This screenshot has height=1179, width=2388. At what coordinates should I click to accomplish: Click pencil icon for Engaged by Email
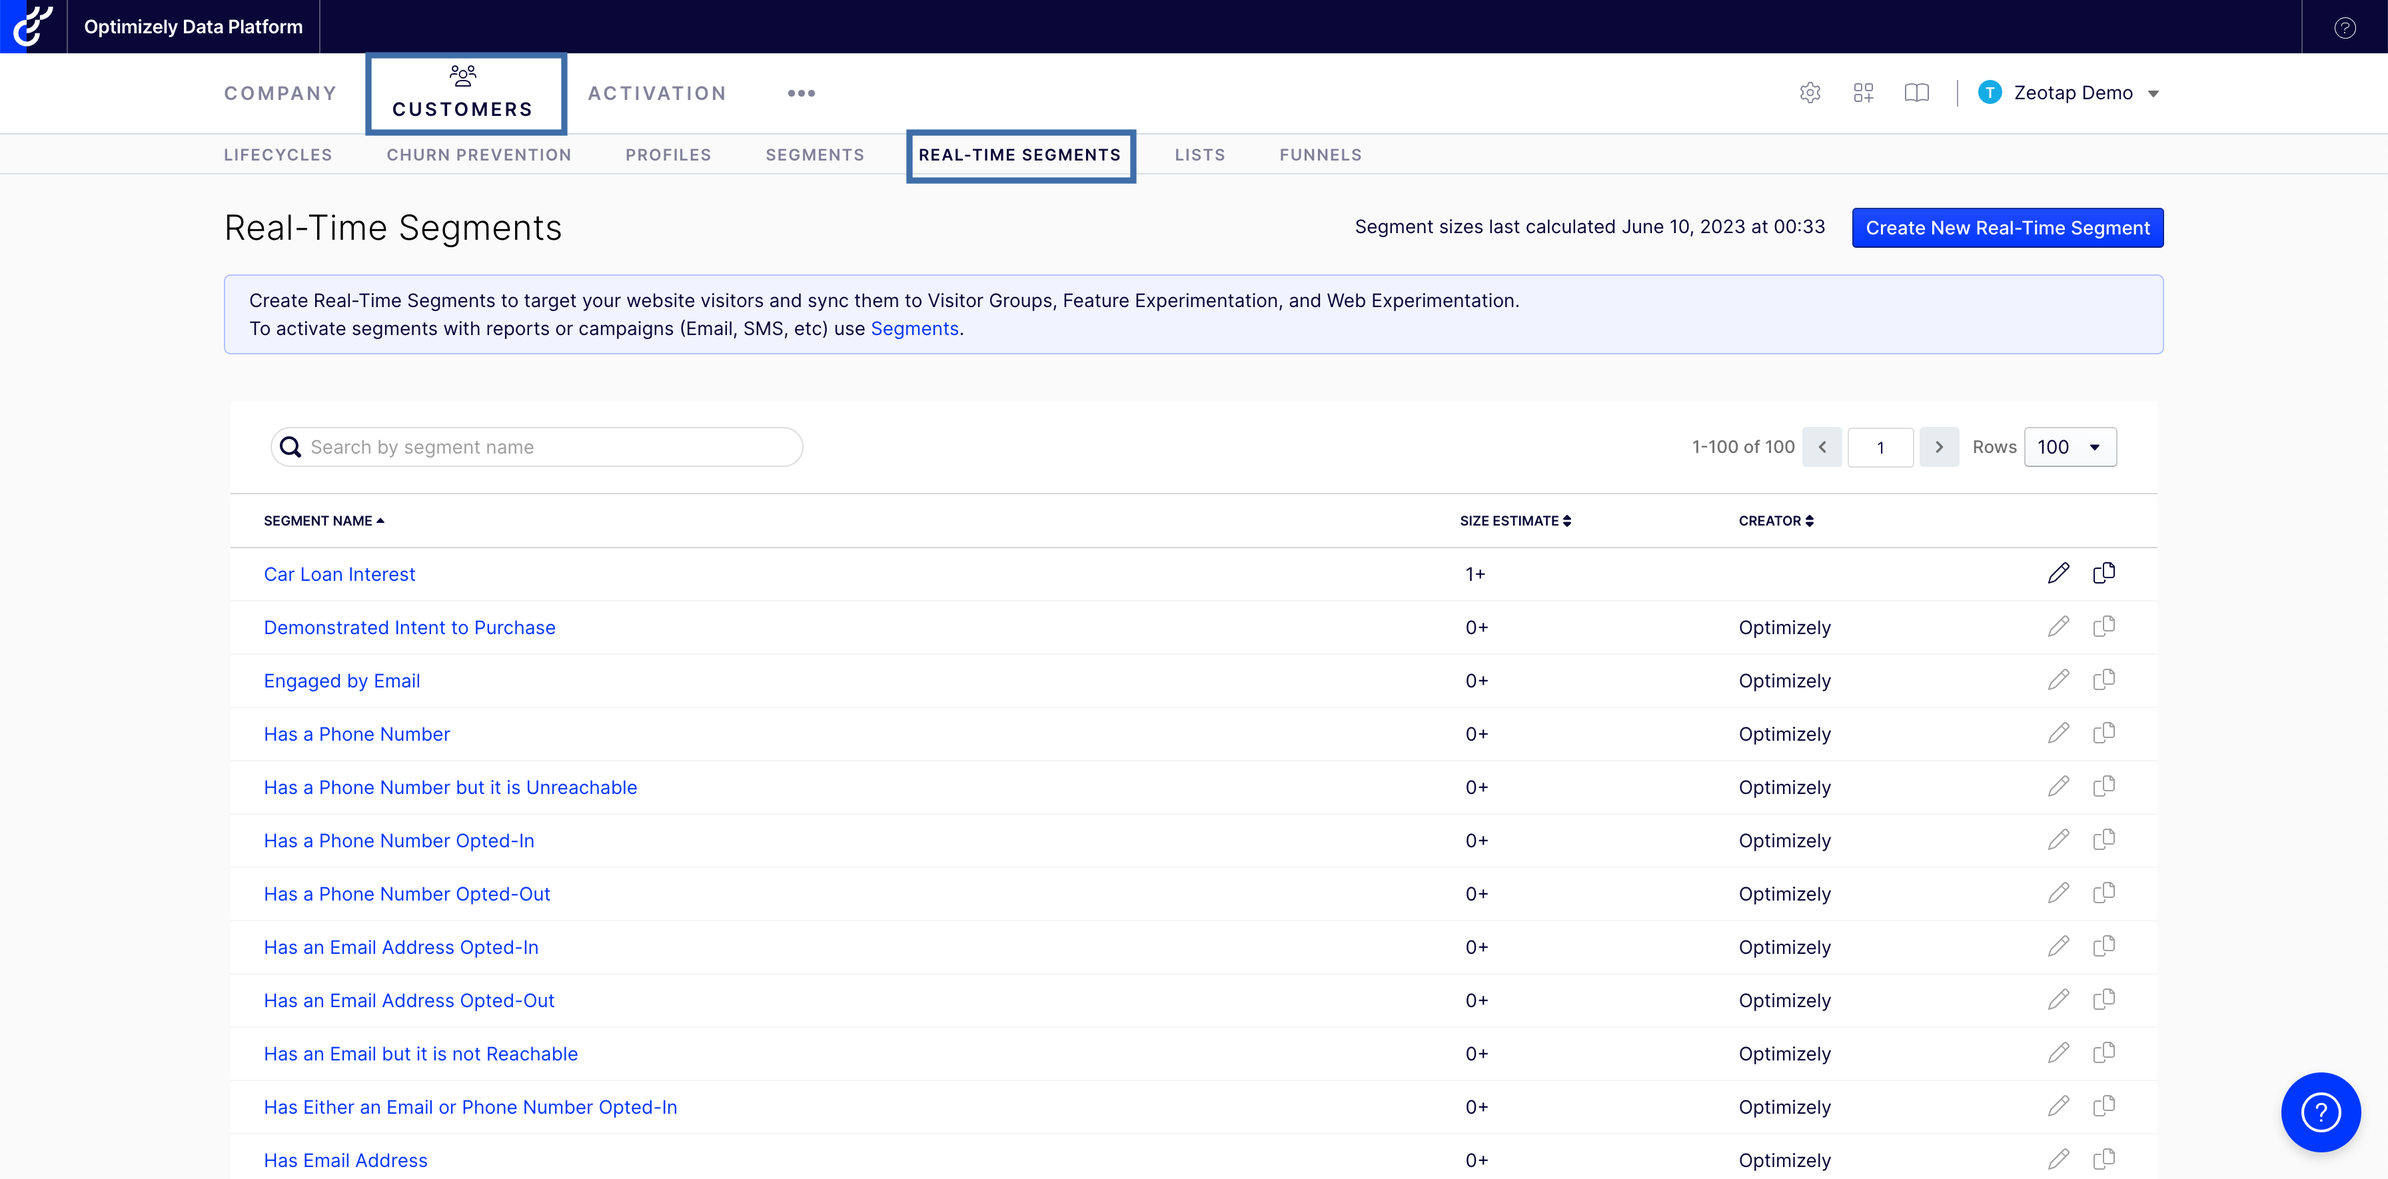click(x=2058, y=681)
